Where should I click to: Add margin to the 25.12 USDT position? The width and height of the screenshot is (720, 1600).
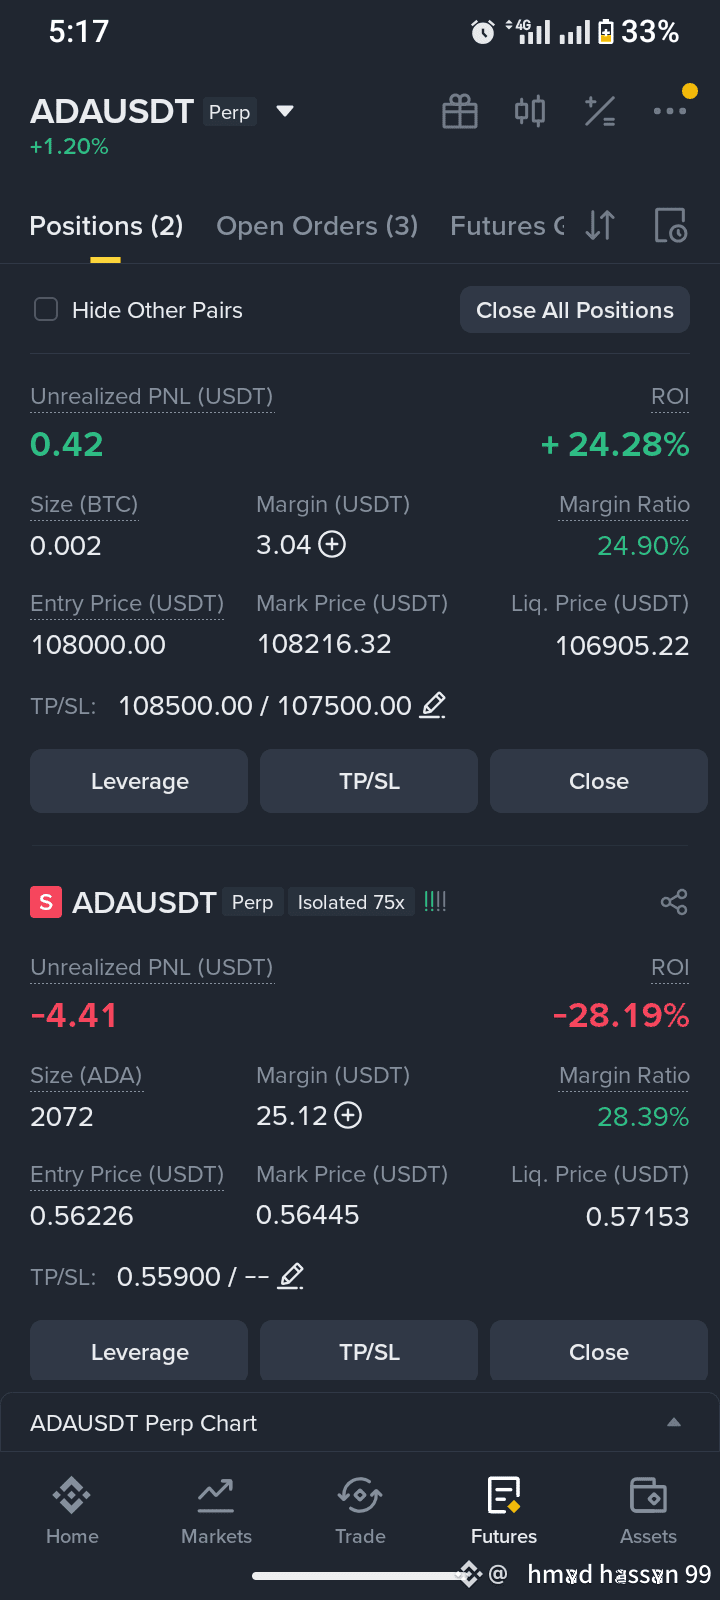coord(348,1116)
